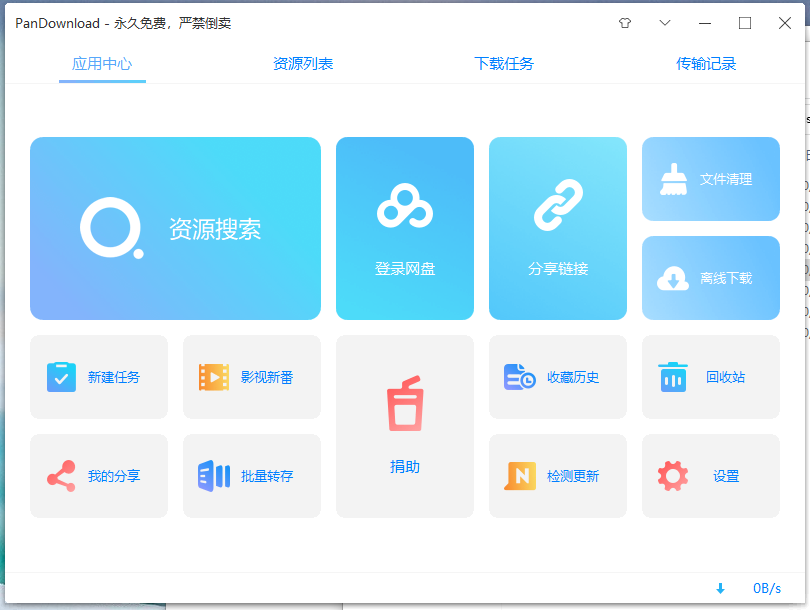Image resolution: width=810 pixels, height=610 pixels.
Task: Click the 我的分享 share icon
Action: coord(61,476)
